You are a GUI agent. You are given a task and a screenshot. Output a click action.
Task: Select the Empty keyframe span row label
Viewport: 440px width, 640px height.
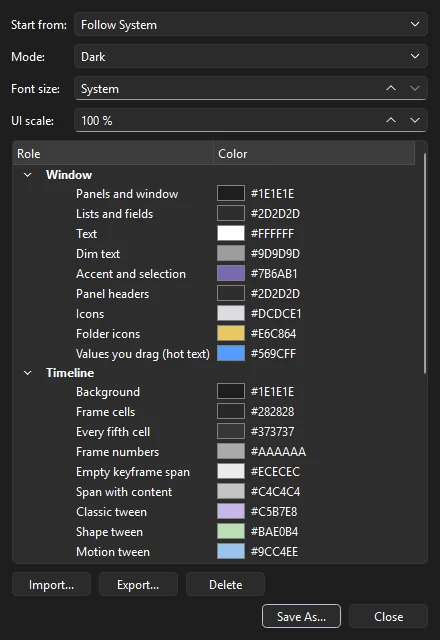pyautogui.click(x=133, y=471)
